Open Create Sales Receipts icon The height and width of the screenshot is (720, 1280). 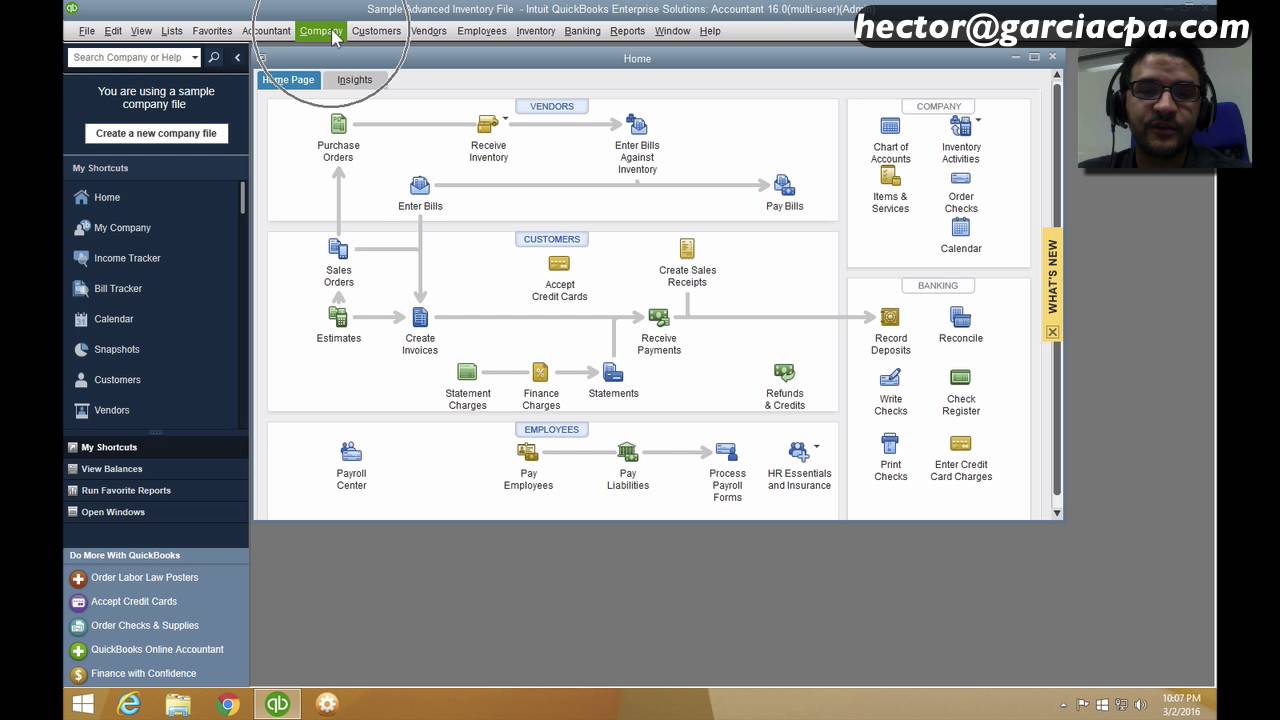(x=687, y=248)
